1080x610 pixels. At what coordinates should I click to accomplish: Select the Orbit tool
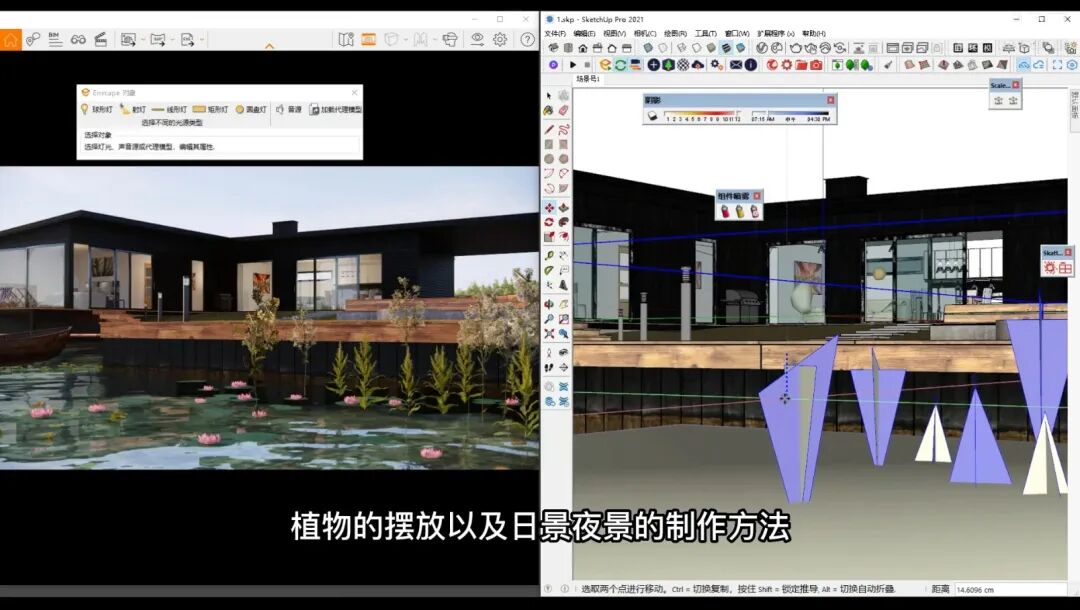tap(549, 304)
